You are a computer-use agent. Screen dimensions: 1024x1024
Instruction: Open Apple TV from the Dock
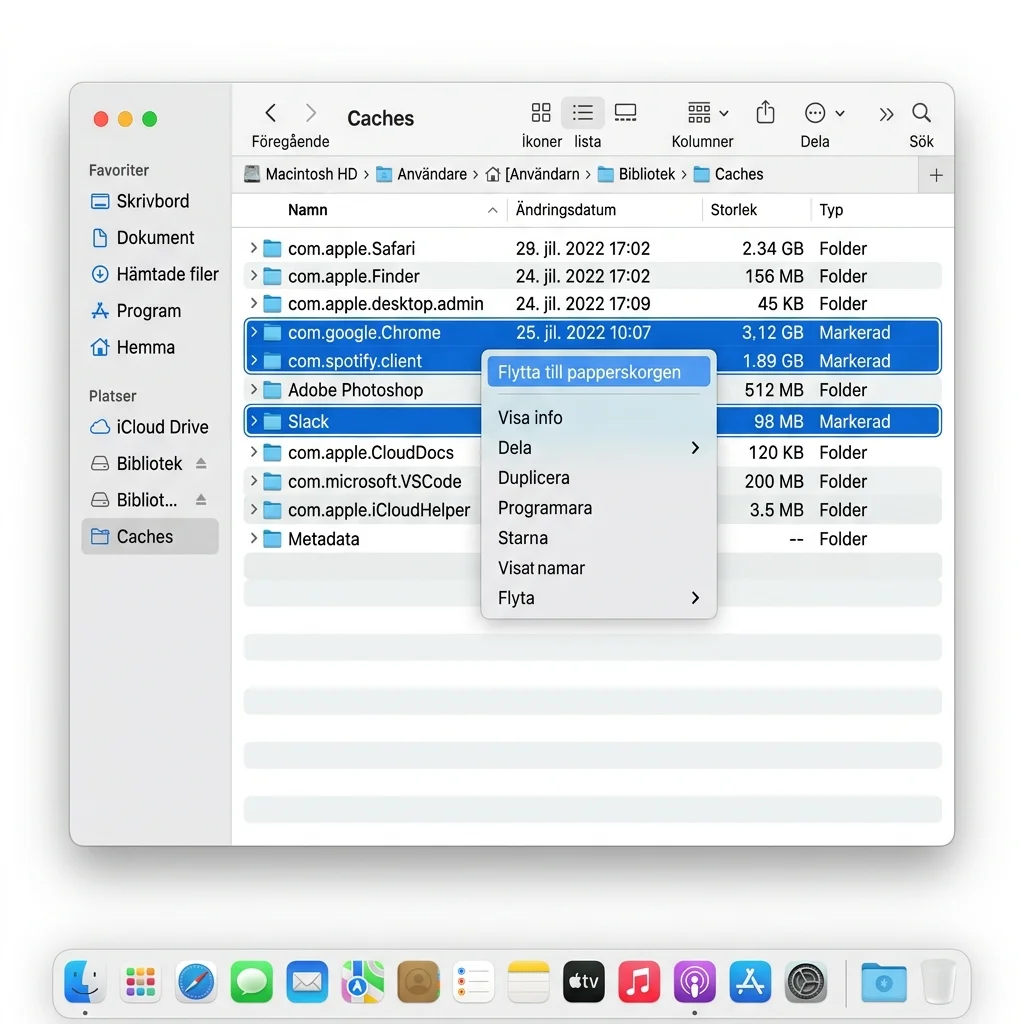[x=584, y=981]
